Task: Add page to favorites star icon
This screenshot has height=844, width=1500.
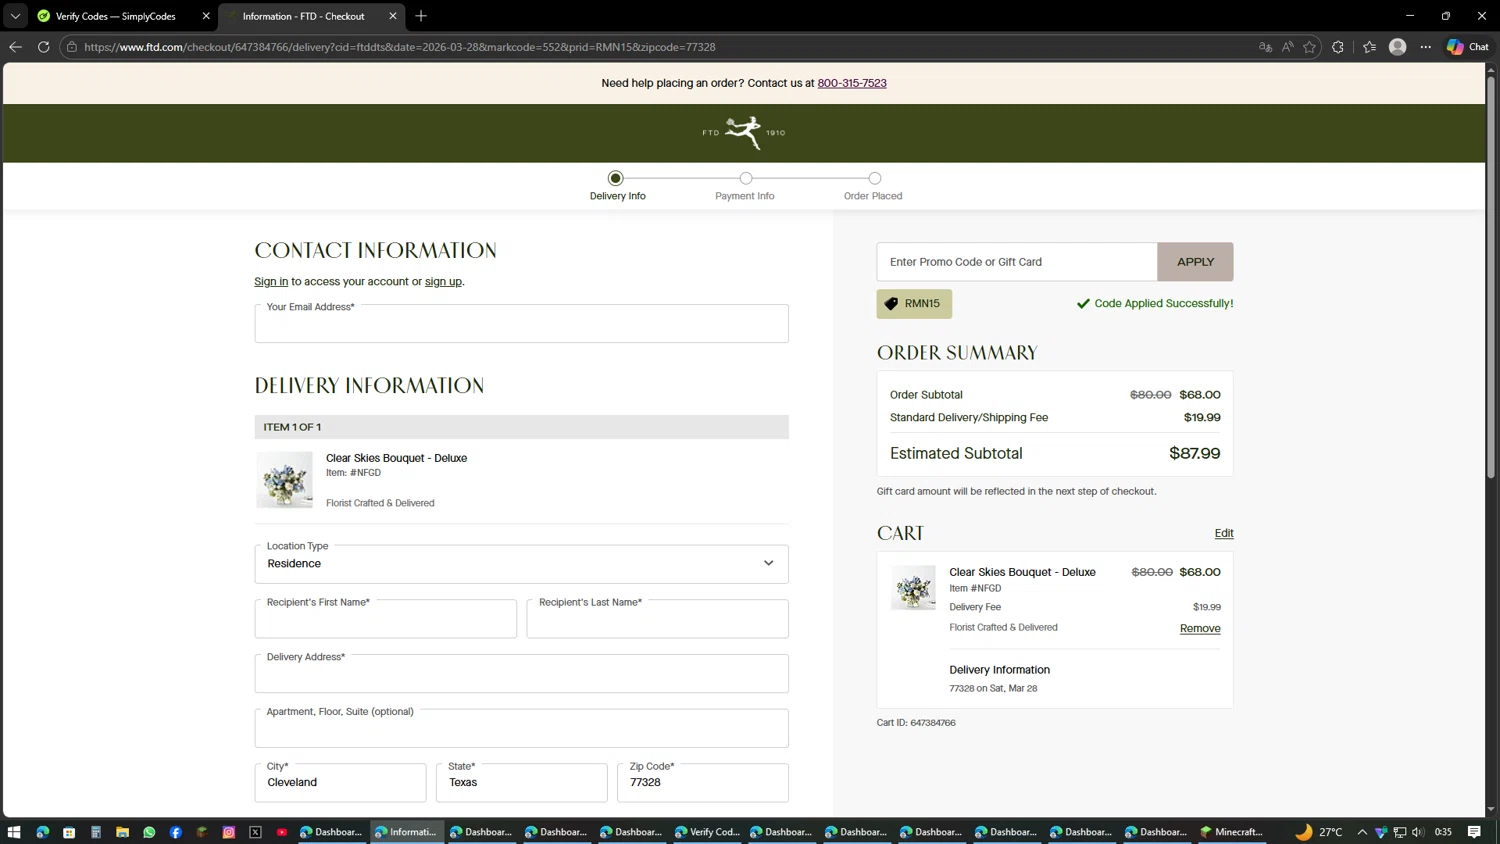Action: pyautogui.click(x=1309, y=47)
